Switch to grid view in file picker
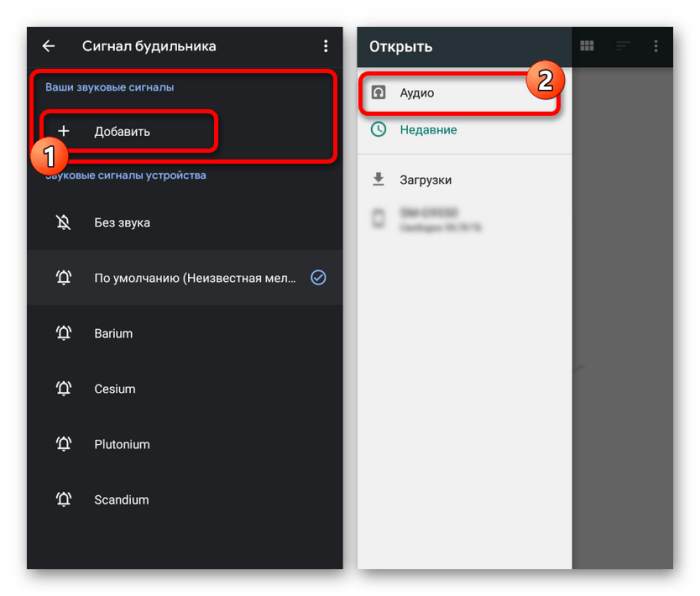 (x=587, y=46)
